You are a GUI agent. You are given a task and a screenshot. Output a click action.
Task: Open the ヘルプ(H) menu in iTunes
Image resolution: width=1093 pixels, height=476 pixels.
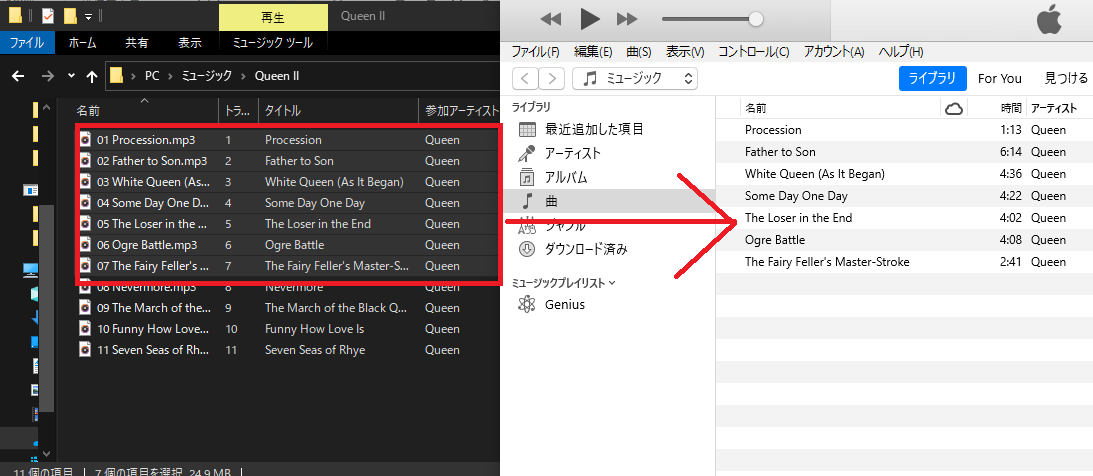(901, 52)
